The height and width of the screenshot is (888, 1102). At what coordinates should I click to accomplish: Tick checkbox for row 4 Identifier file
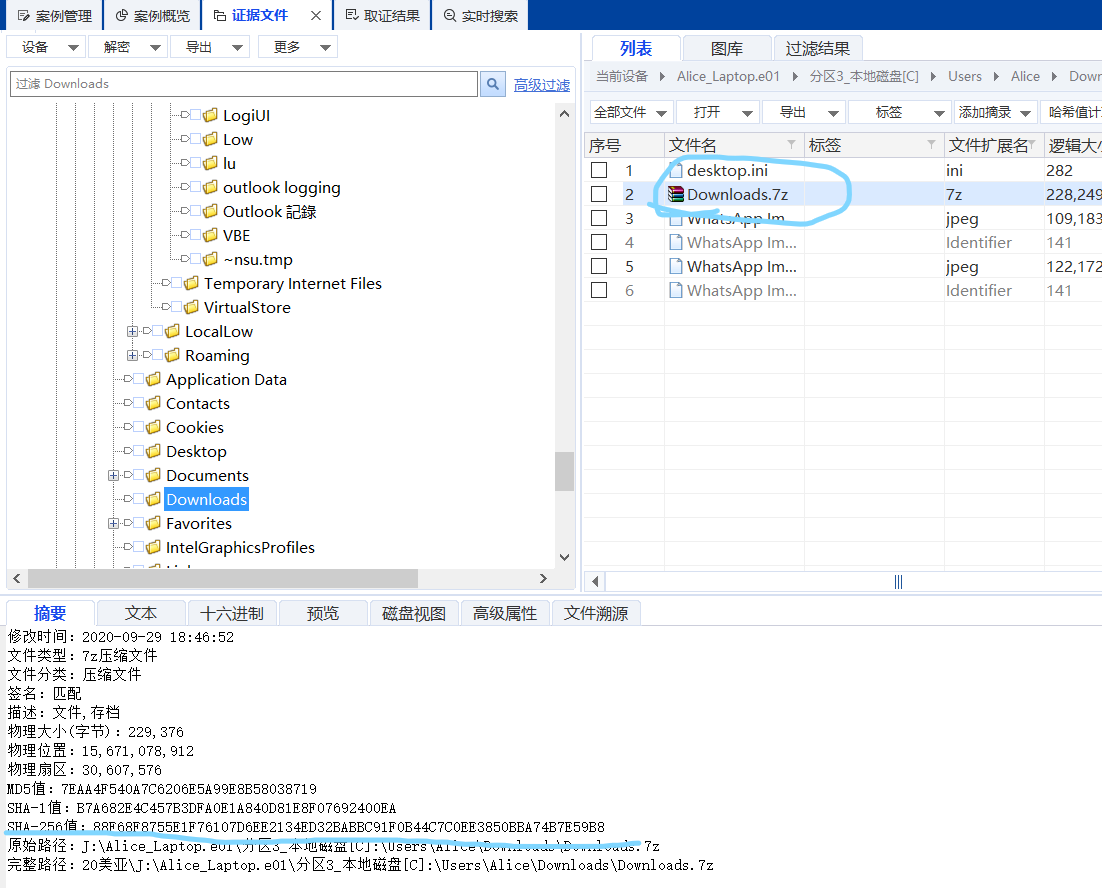[x=599, y=242]
